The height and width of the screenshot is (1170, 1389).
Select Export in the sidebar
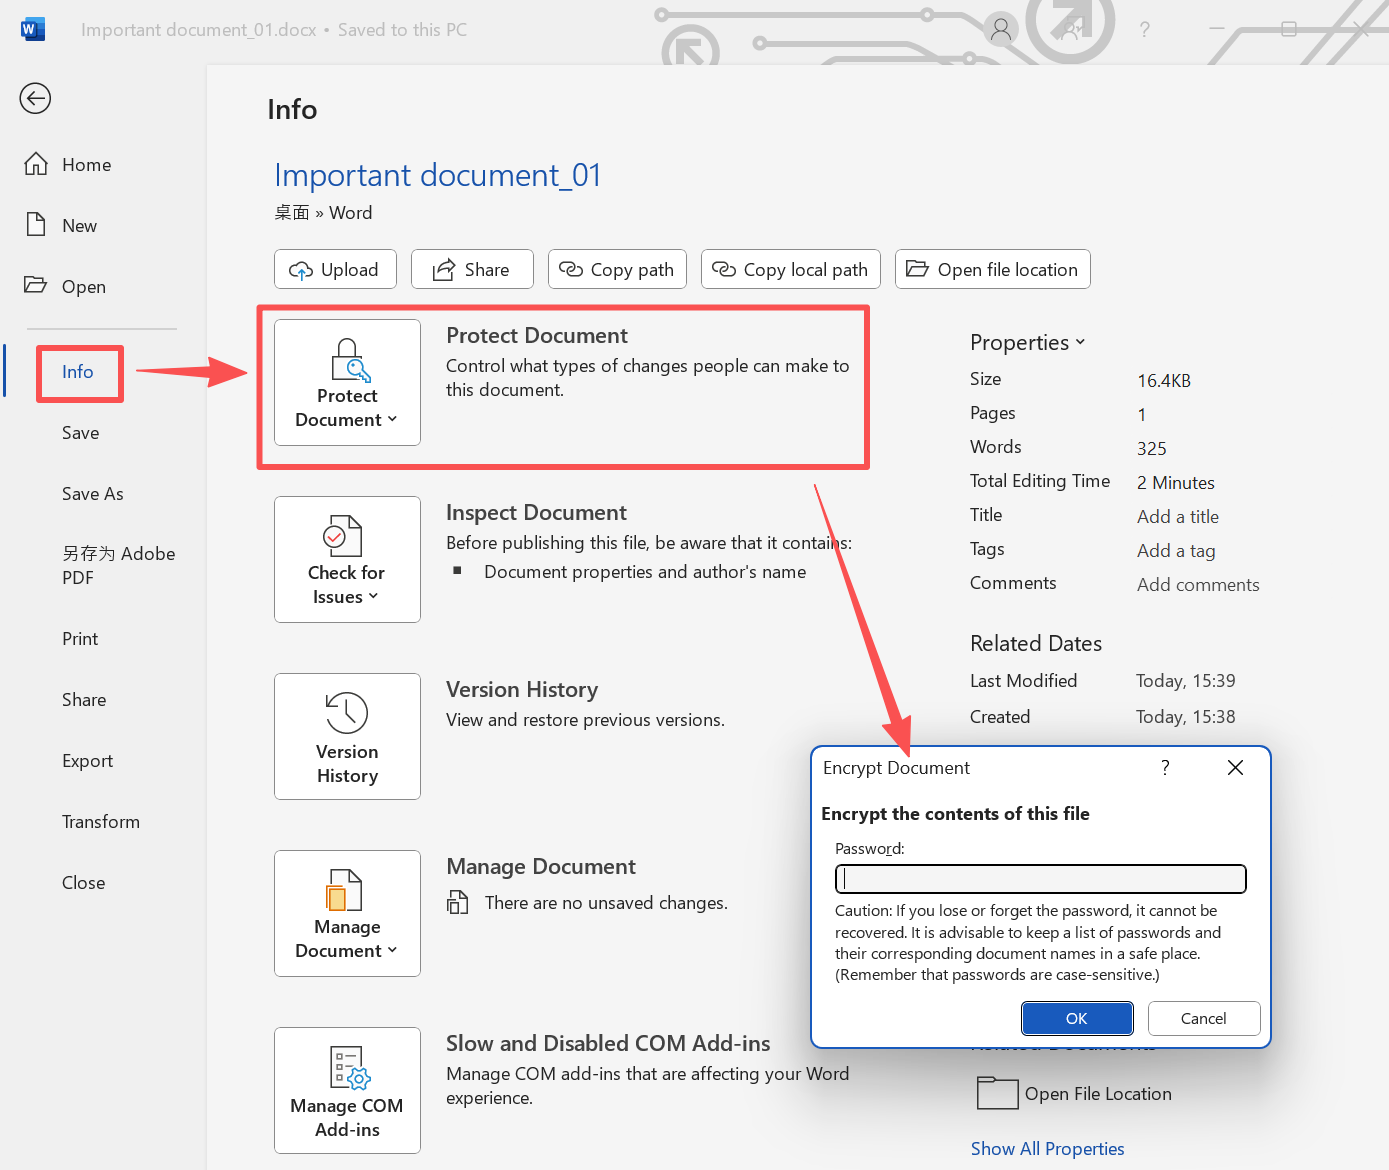tap(88, 761)
